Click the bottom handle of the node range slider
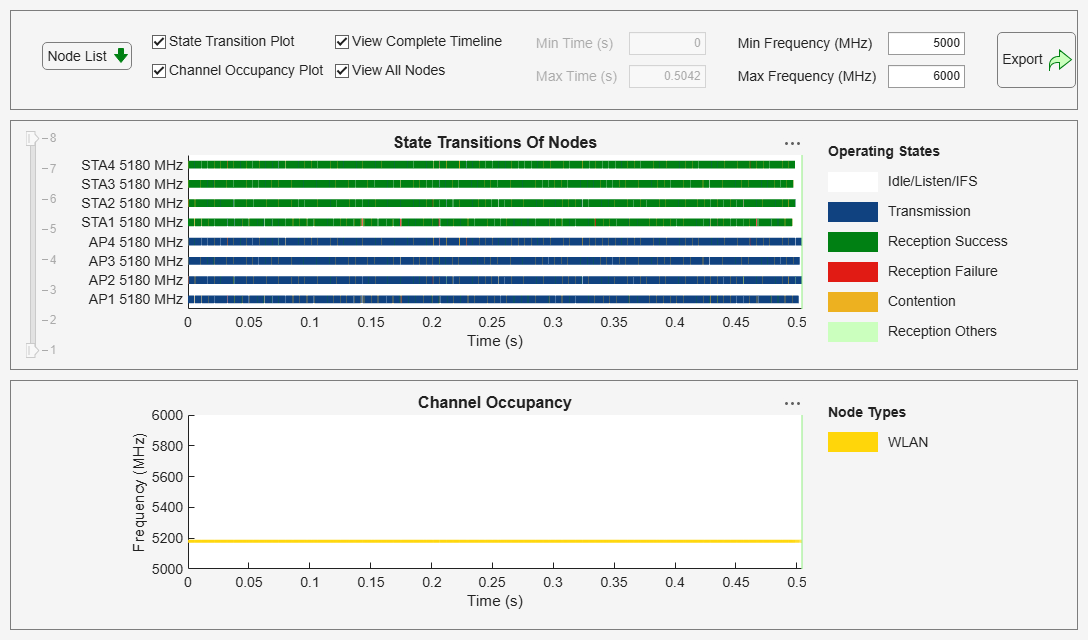Viewport: 1088px width, 640px height. click(31, 350)
